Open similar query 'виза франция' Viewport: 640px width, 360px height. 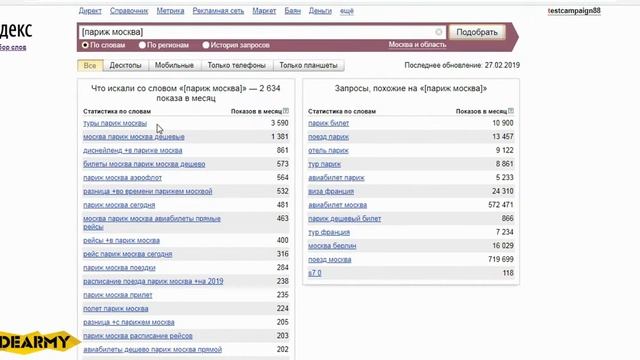pyautogui.click(x=331, y=191)
